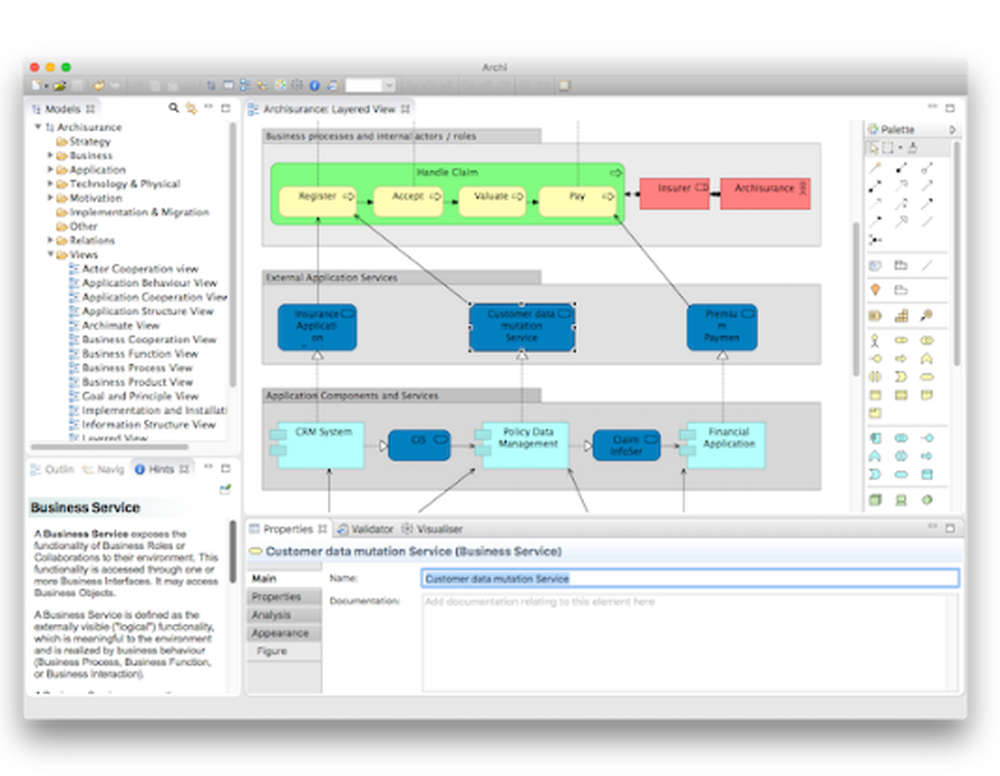1000x776 pixels.
Task: Select the Analysis tab in Properties
Action: pyautogui.click(x=284, y=615)
